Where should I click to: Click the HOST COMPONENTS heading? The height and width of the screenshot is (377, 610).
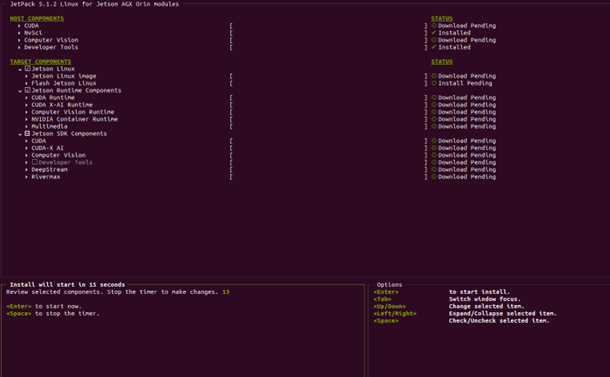coord(37,18)
